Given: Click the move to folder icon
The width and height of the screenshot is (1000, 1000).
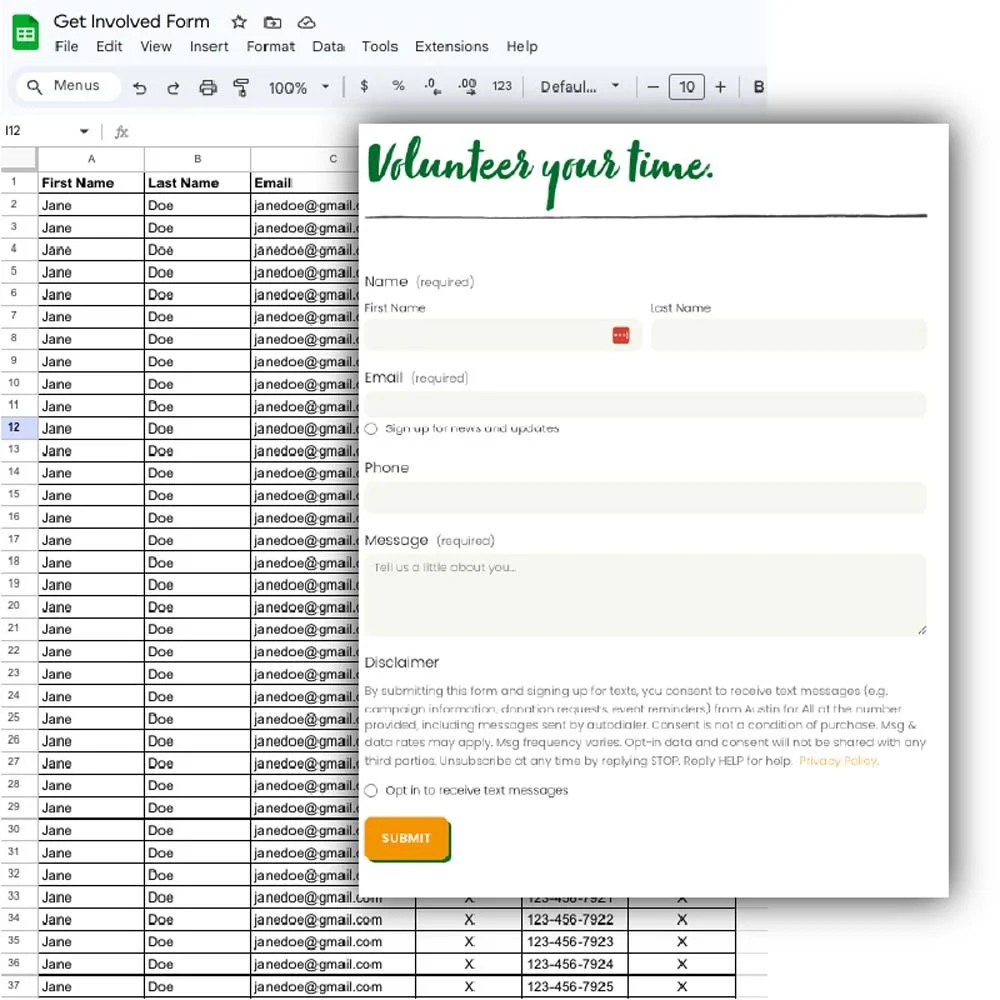Looking at the screenshot, I should coord(272,22).
